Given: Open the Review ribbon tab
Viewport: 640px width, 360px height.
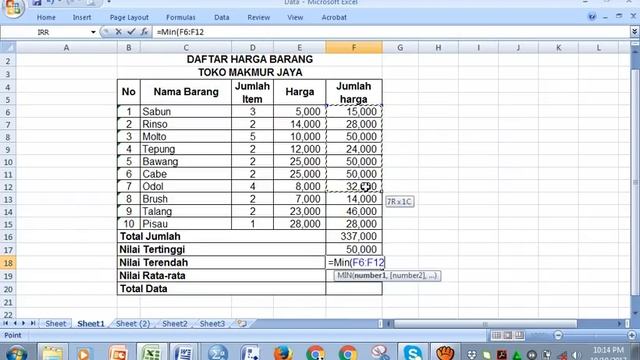Looking at the screenshot, I should click(x=258, y=18).
